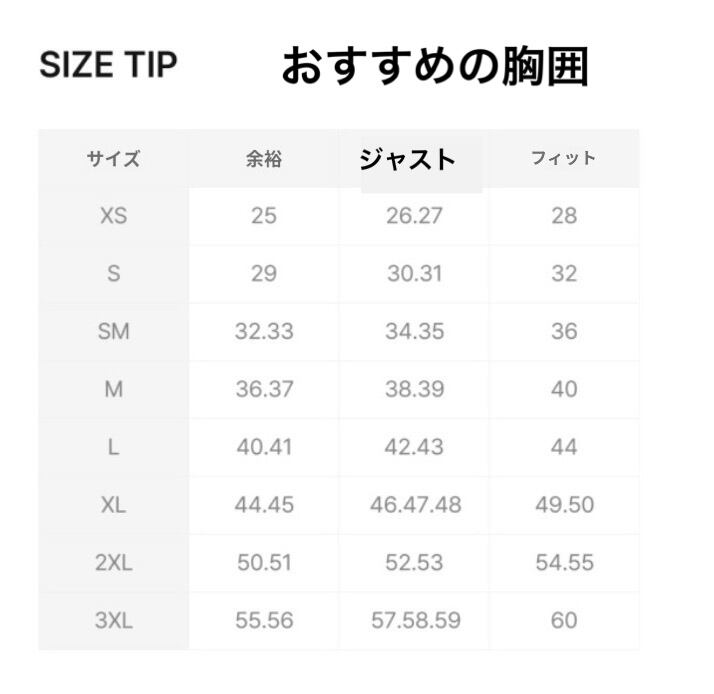Click the おすすめの胸囲 title text

[x=434, y=67]
